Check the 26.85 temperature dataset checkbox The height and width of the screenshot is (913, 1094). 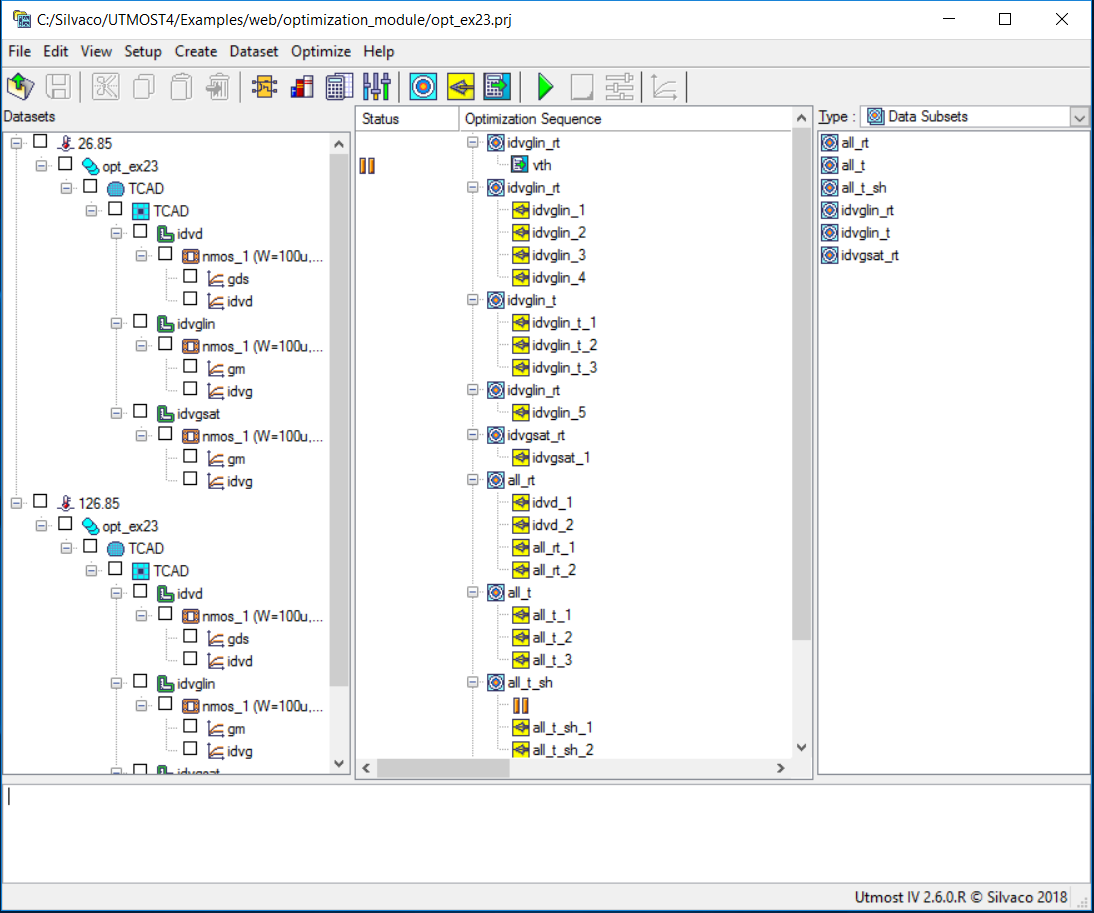click(40, 142)
